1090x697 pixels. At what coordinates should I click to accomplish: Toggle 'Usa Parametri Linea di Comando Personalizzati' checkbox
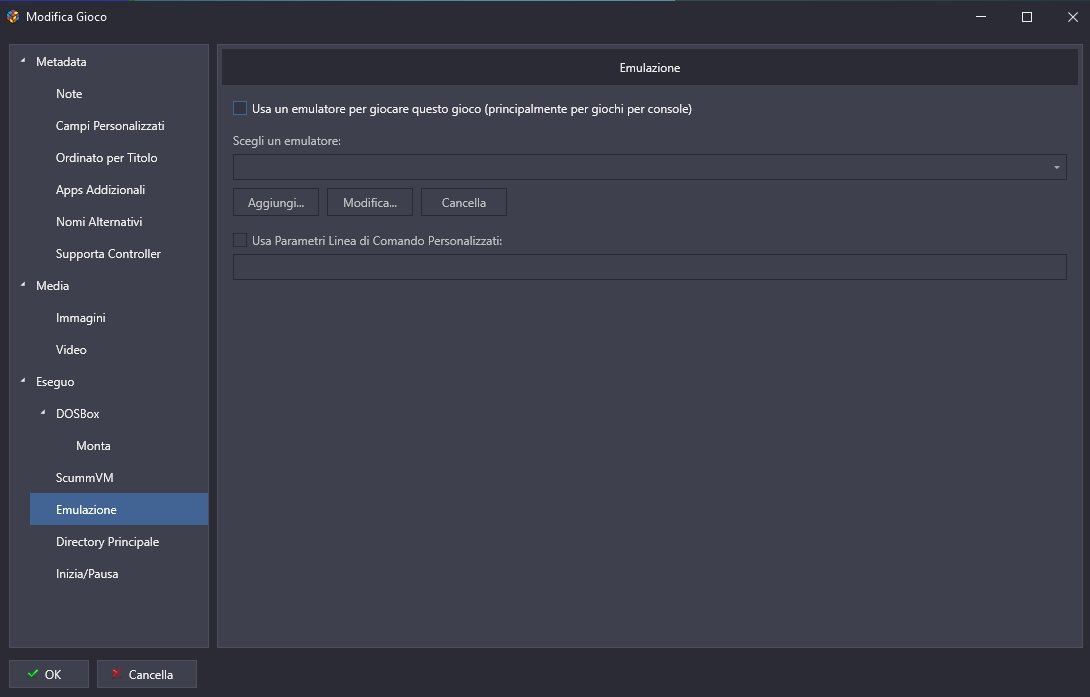pyautogui.click(x=240, y=240)
